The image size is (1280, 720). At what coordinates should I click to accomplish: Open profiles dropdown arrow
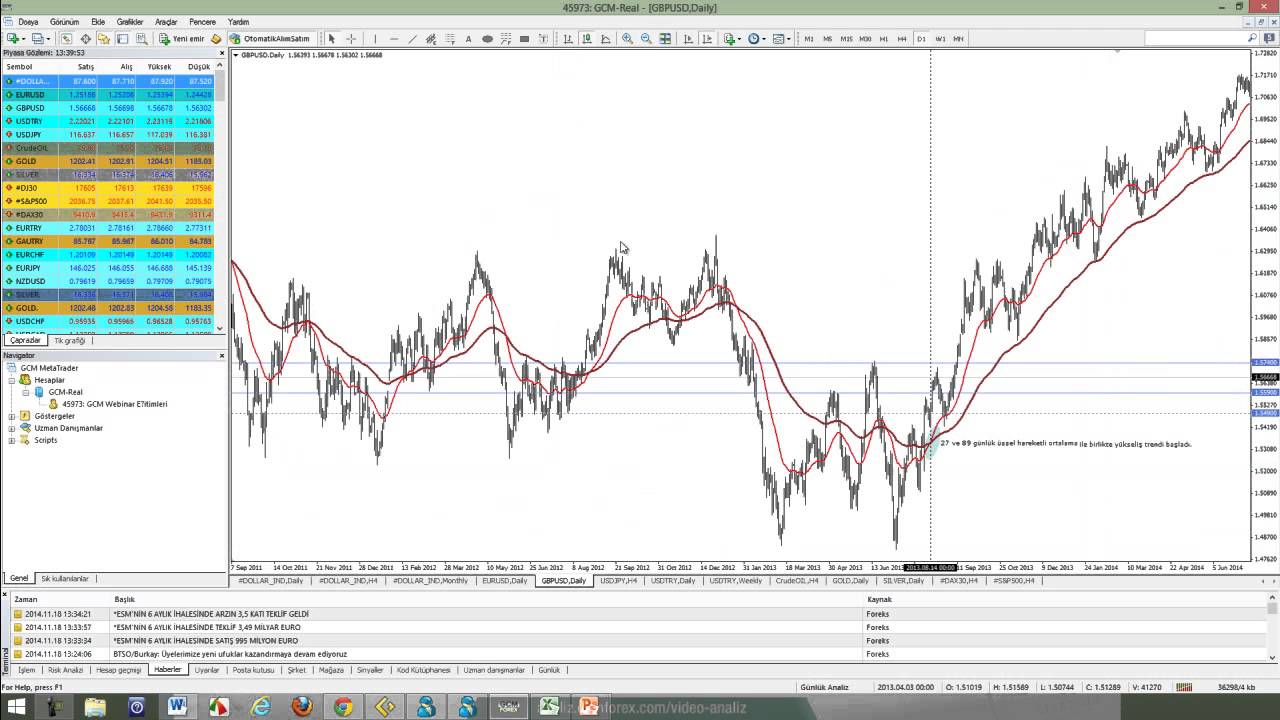pyautogui.click(x=48, y=39)
